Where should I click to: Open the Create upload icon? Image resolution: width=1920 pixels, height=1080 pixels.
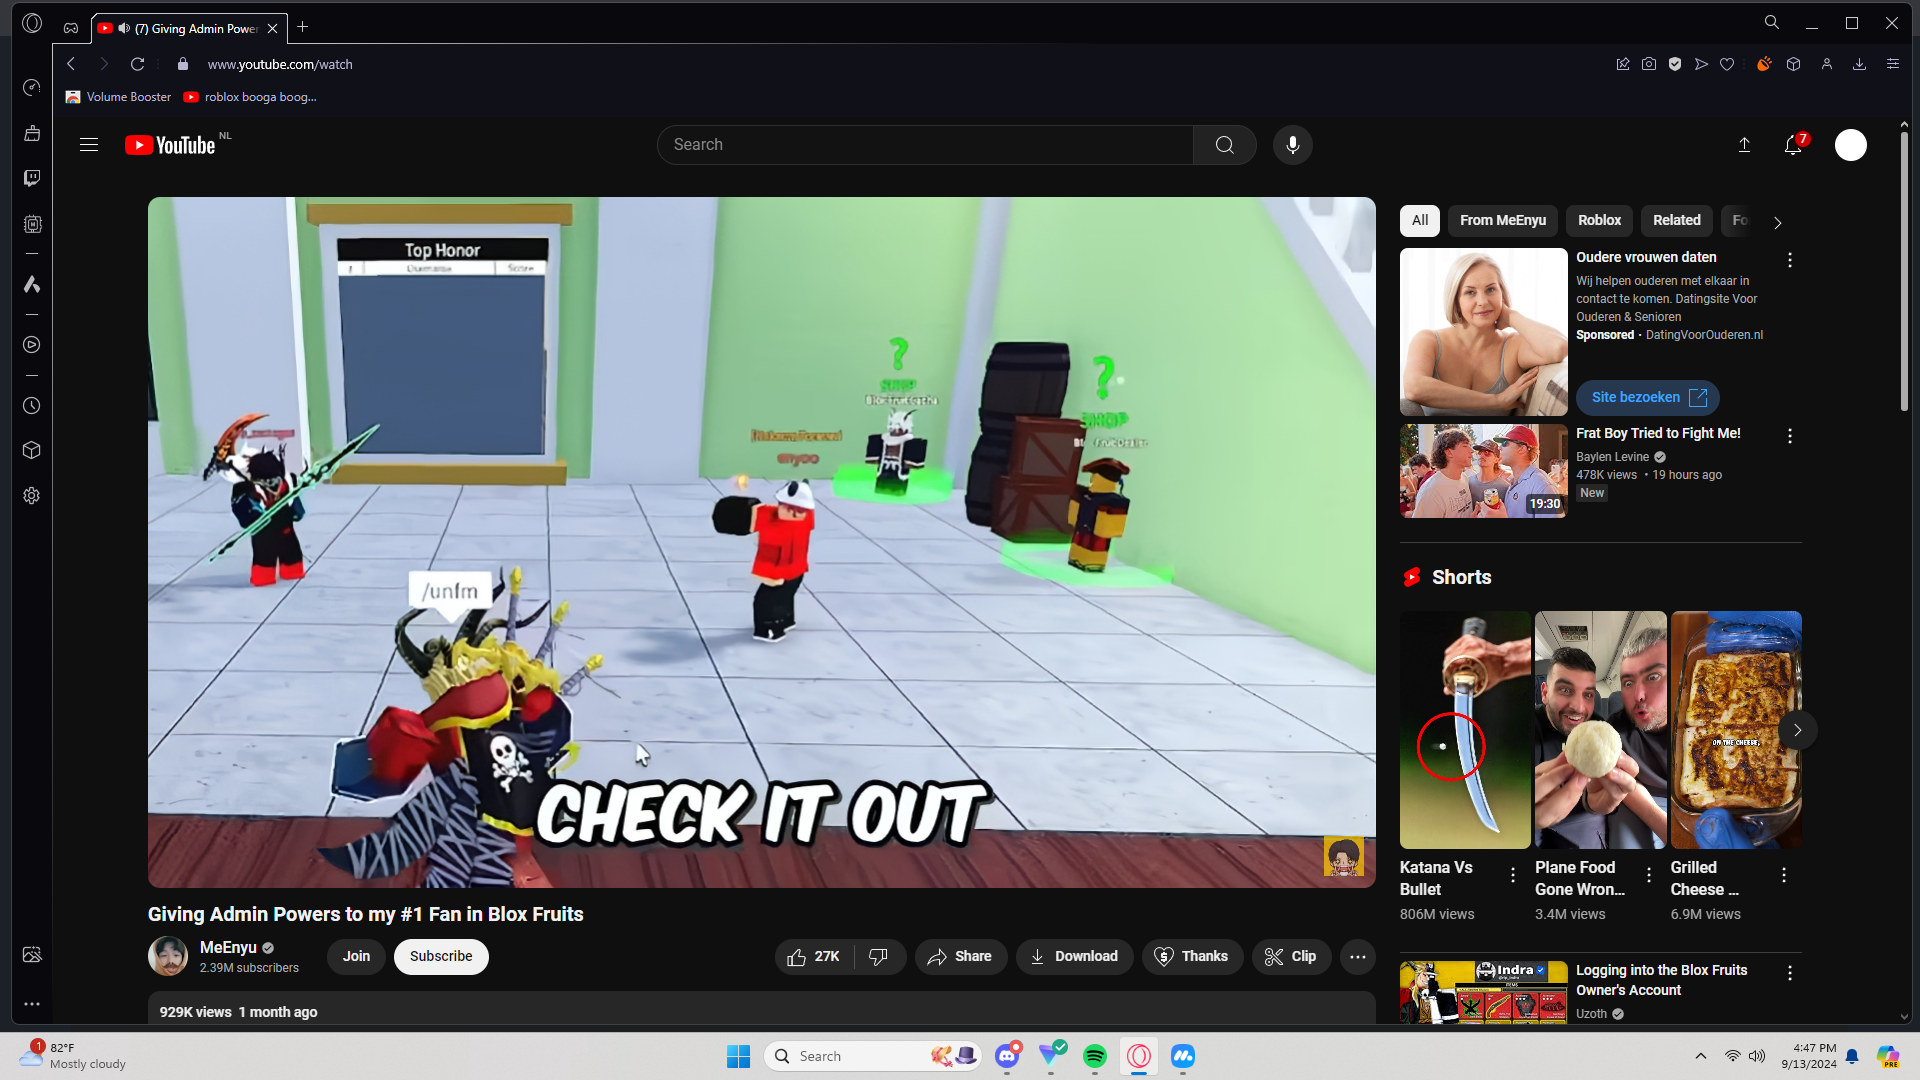click(x=1744, y=145)
